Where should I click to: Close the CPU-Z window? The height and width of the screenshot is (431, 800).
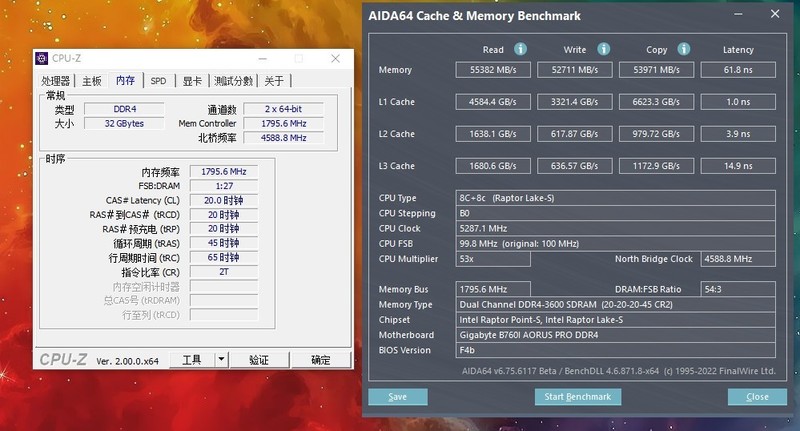pyautogui.click(x=335, y=59)
